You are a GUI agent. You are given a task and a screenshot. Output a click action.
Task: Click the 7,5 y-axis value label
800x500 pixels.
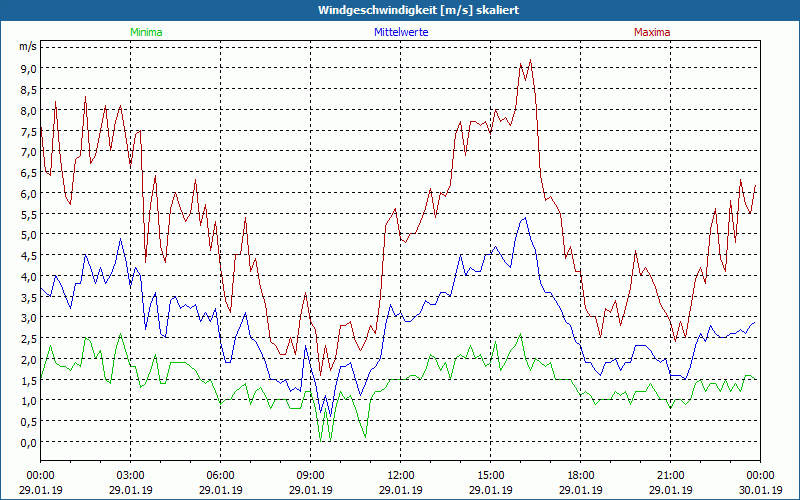tap(28, 131)
